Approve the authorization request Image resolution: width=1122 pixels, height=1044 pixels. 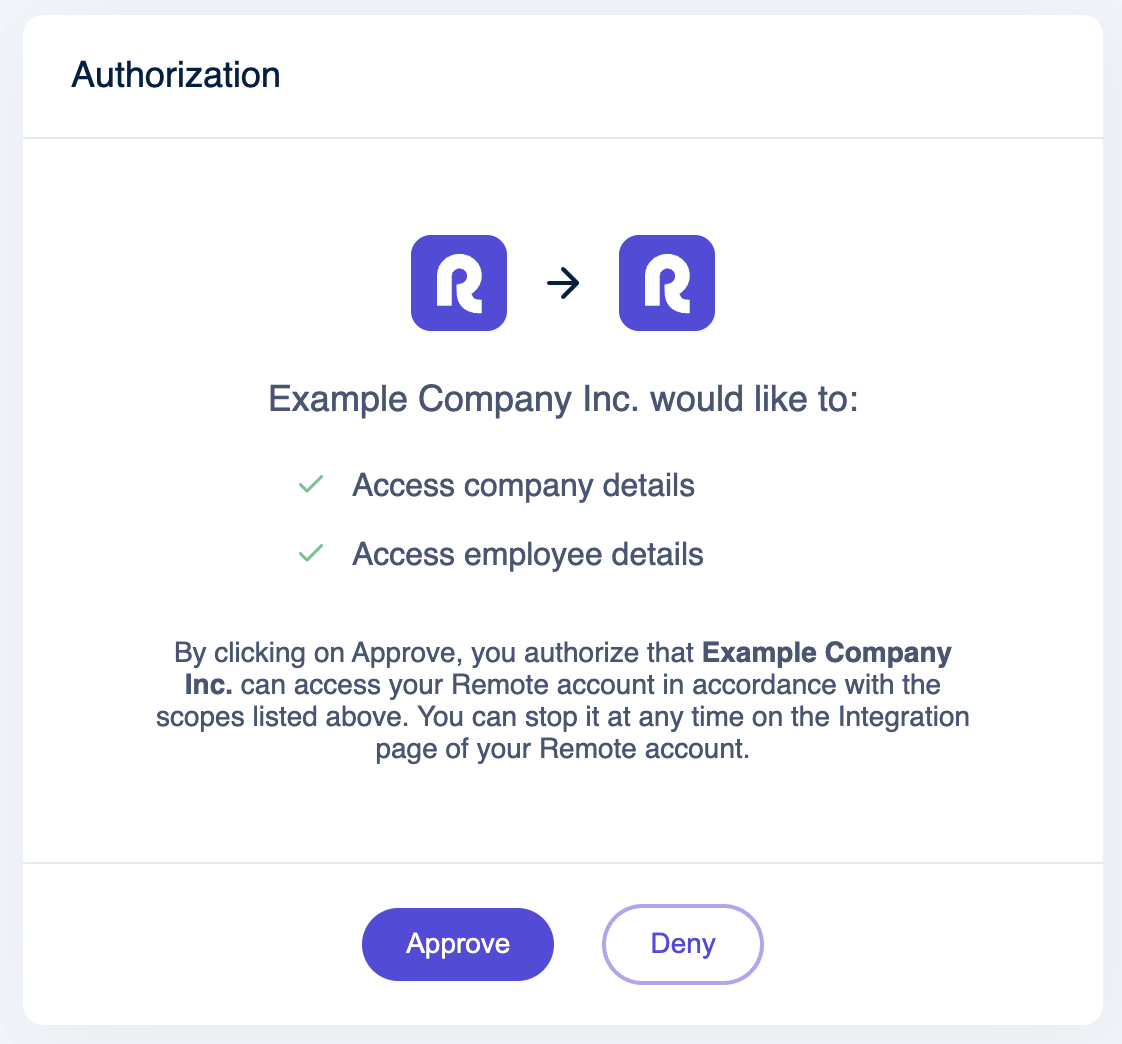(x=458, y=944)
